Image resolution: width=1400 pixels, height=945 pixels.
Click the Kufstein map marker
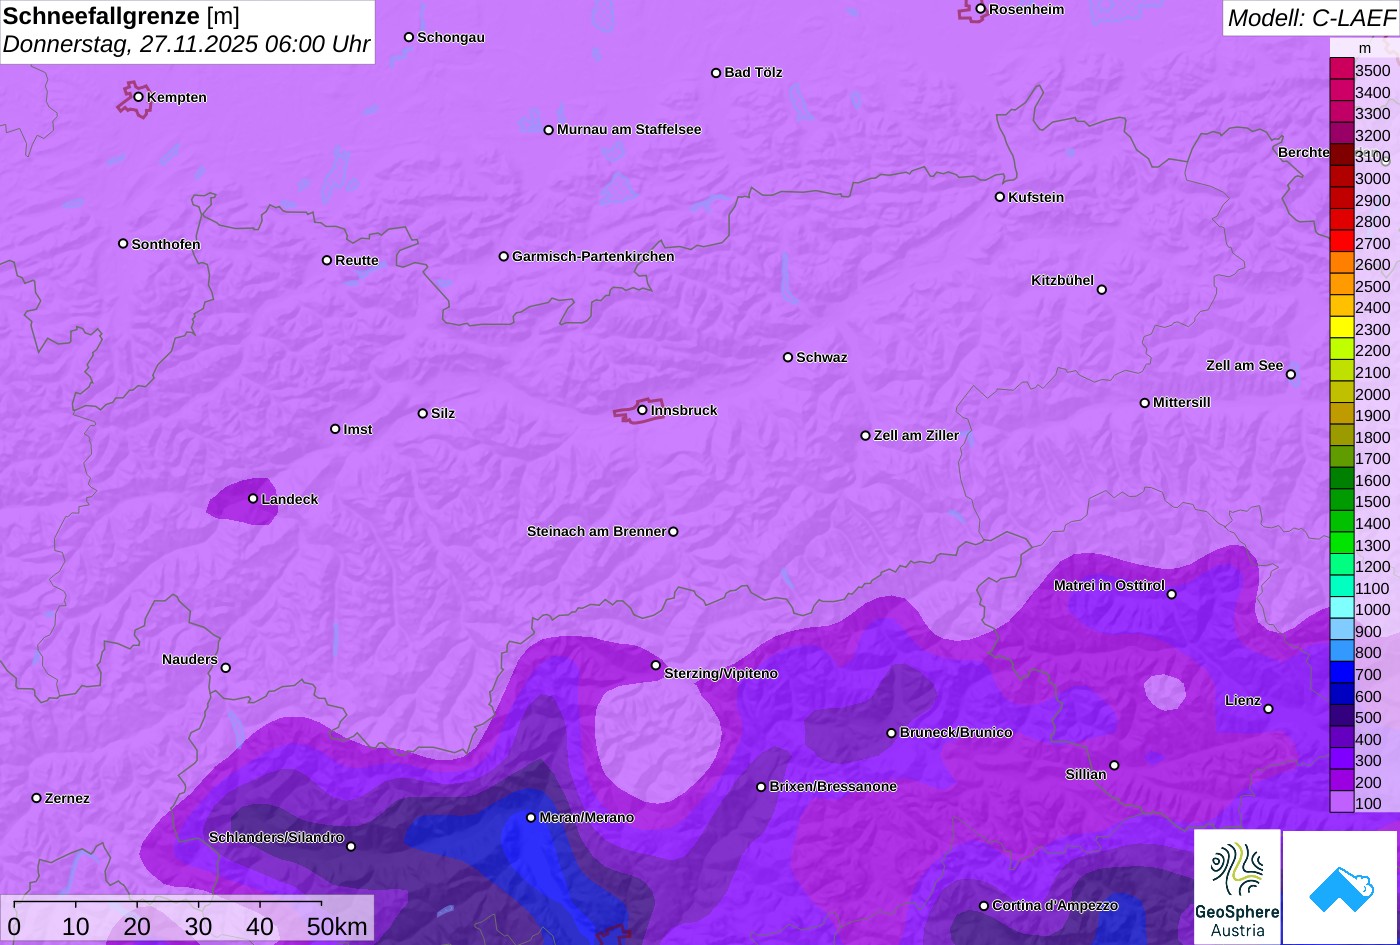point(999,197)
